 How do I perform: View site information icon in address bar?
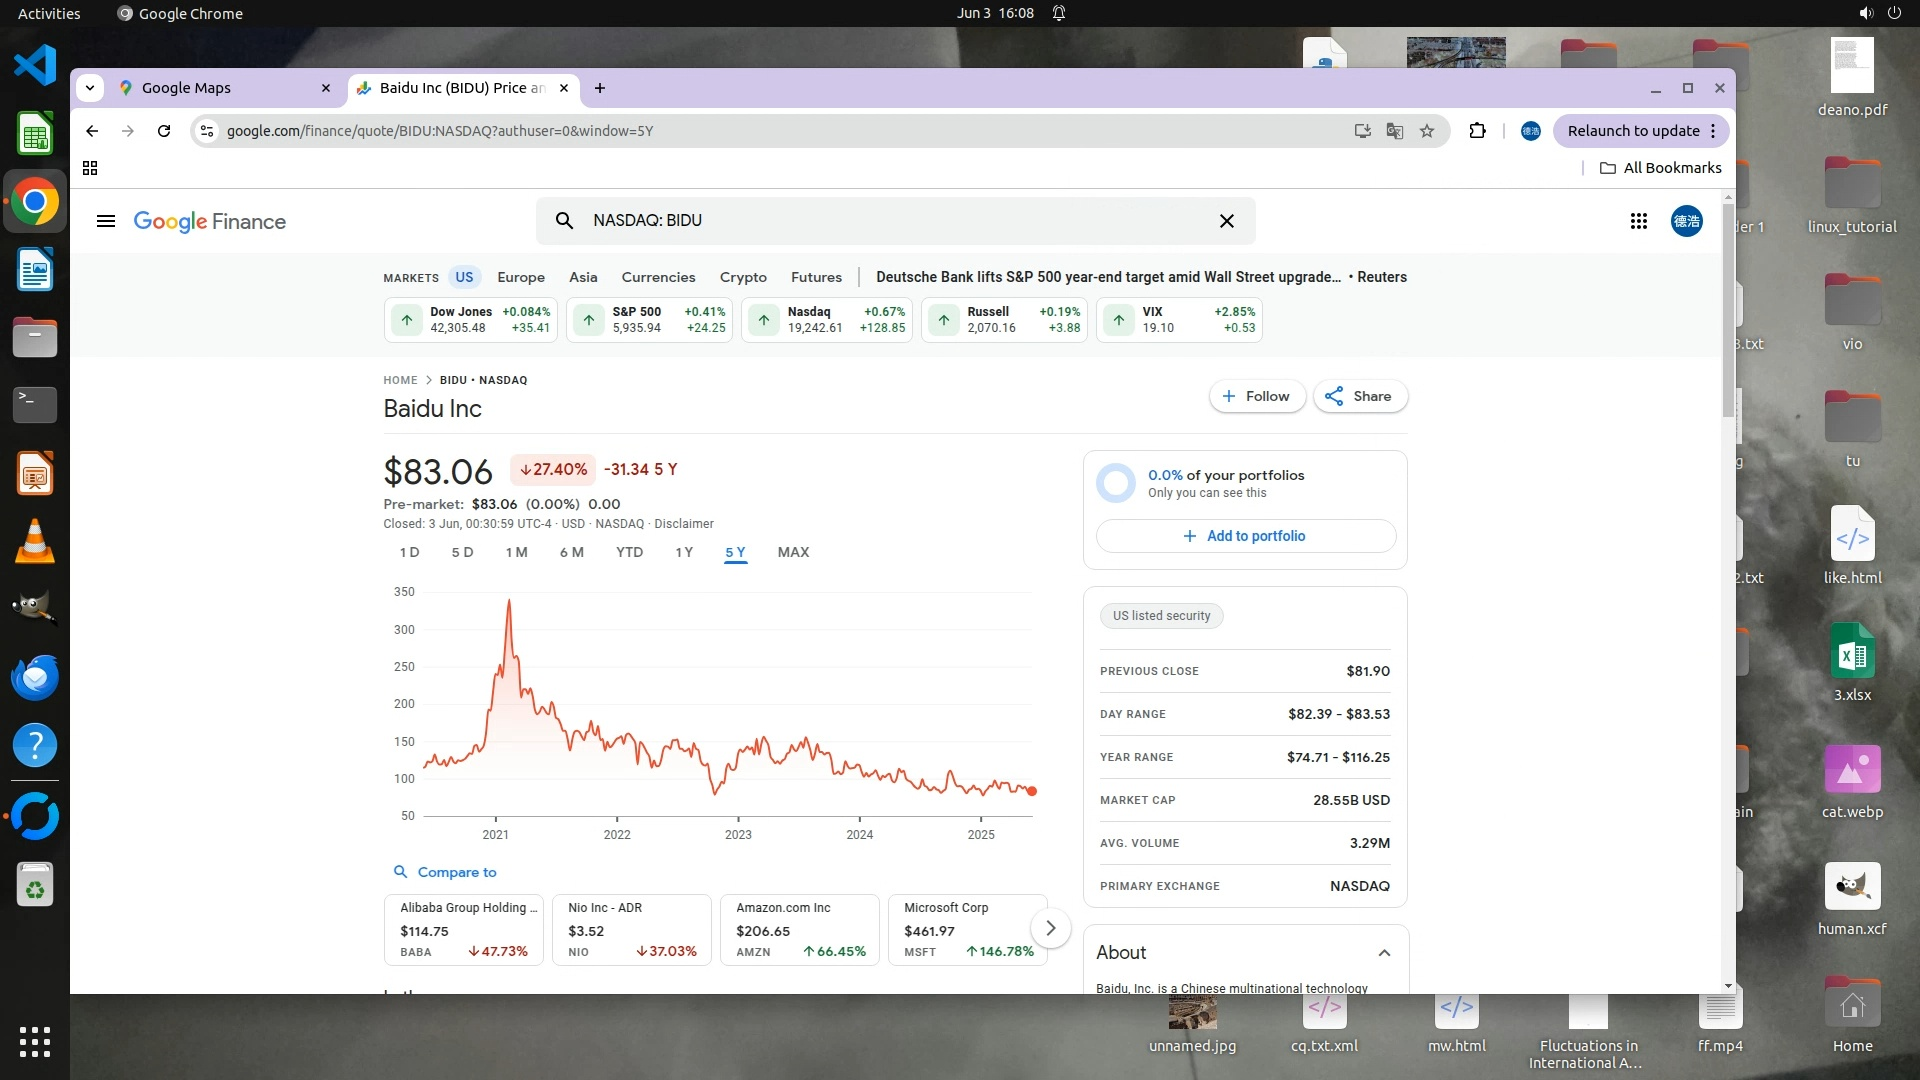(206, 131)
